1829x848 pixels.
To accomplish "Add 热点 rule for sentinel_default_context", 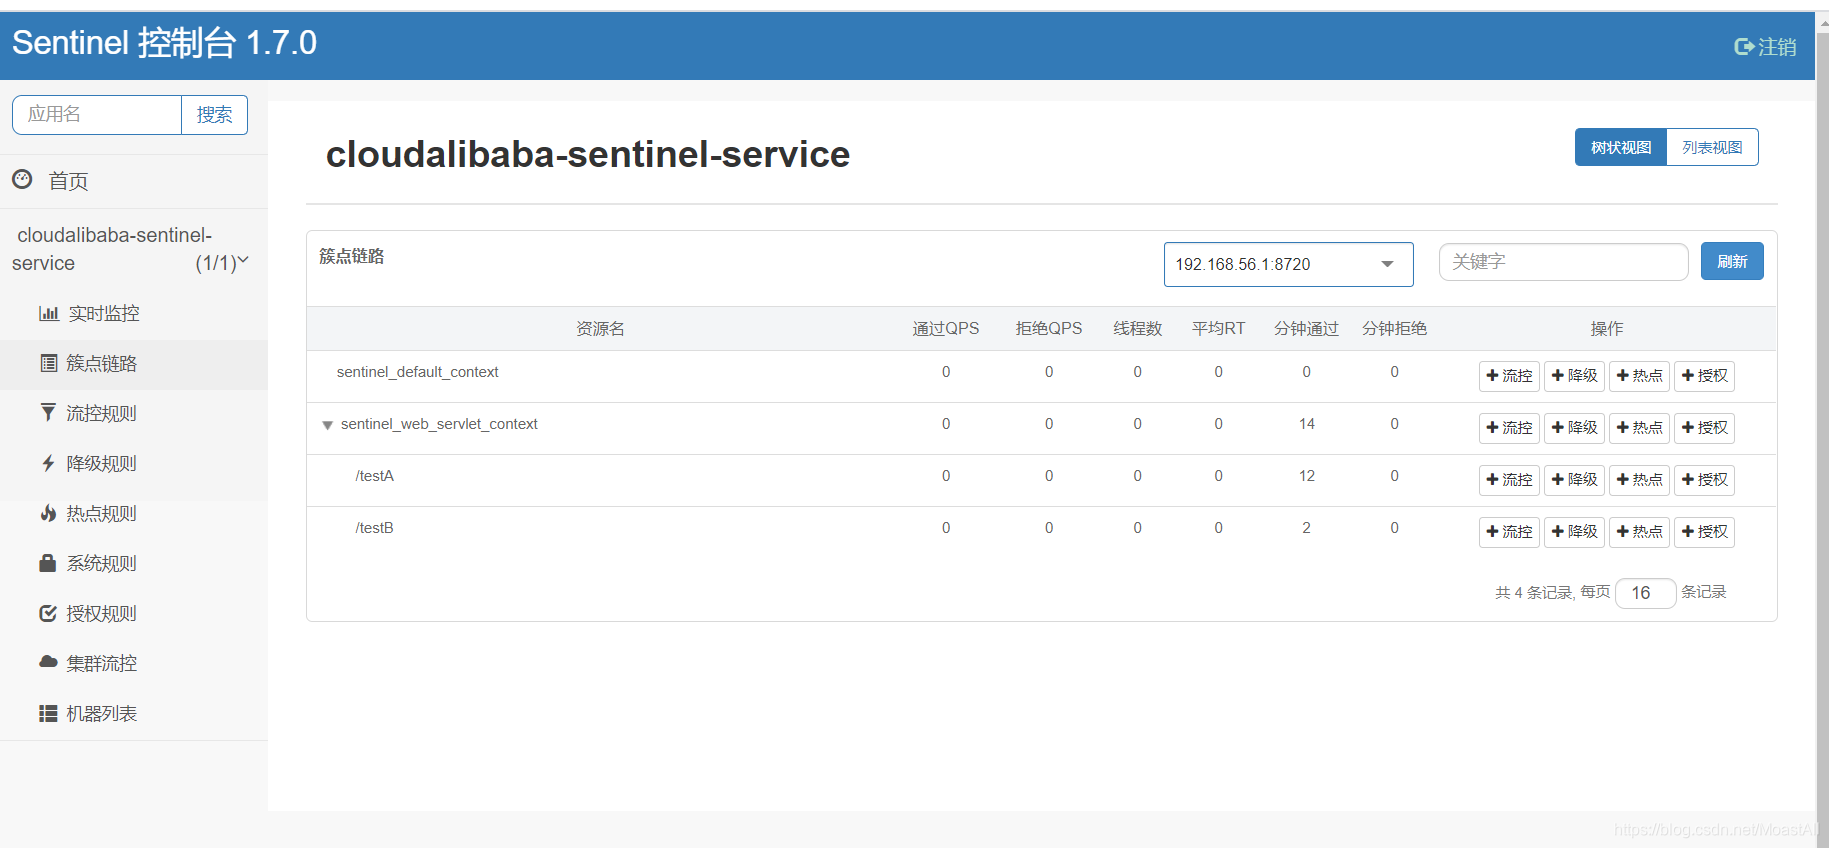I will (1639, 376).
